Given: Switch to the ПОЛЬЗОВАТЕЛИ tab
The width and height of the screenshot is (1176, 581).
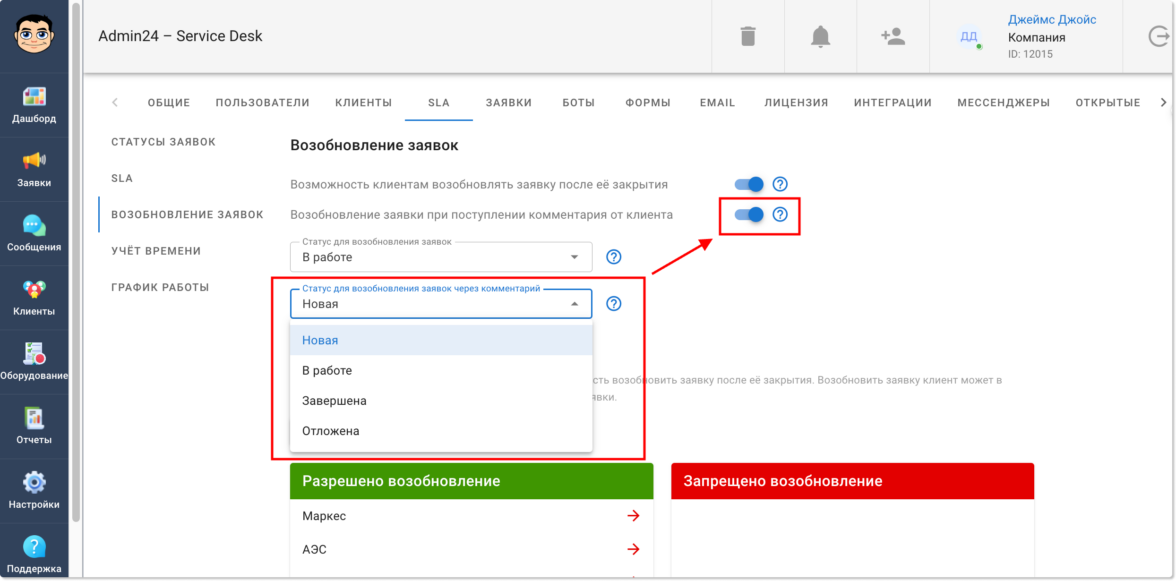Looking at the screenshot, I should 262,103.
